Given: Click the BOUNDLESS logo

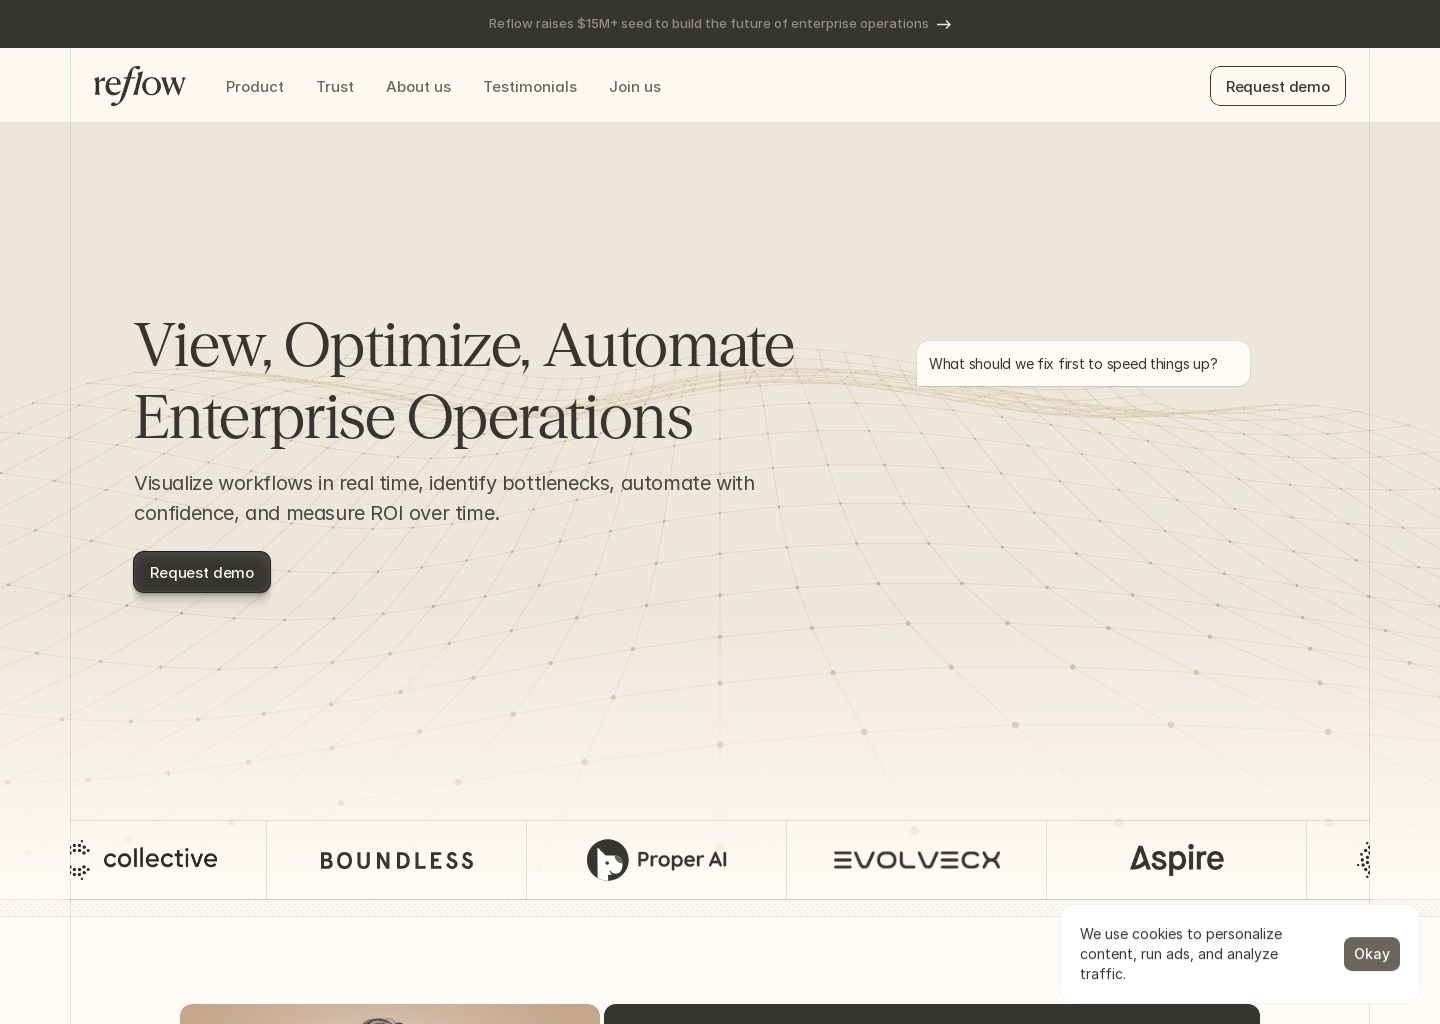Looking at the screenshot, I should [397, 860].
